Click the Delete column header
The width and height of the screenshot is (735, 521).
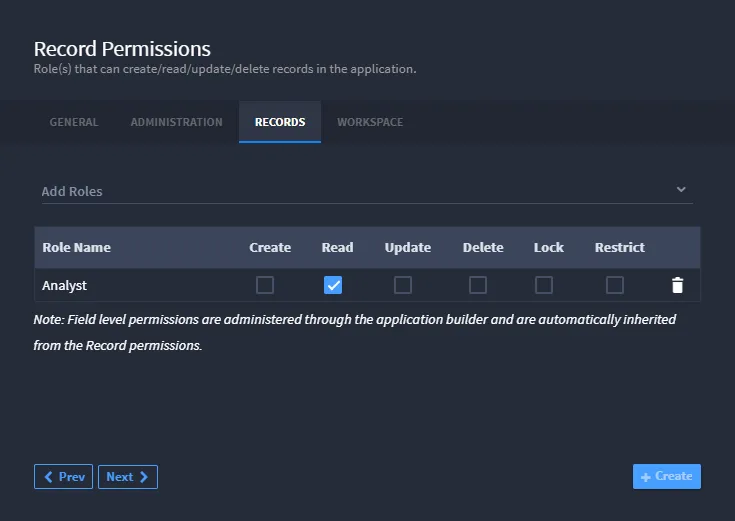point(483,247)
